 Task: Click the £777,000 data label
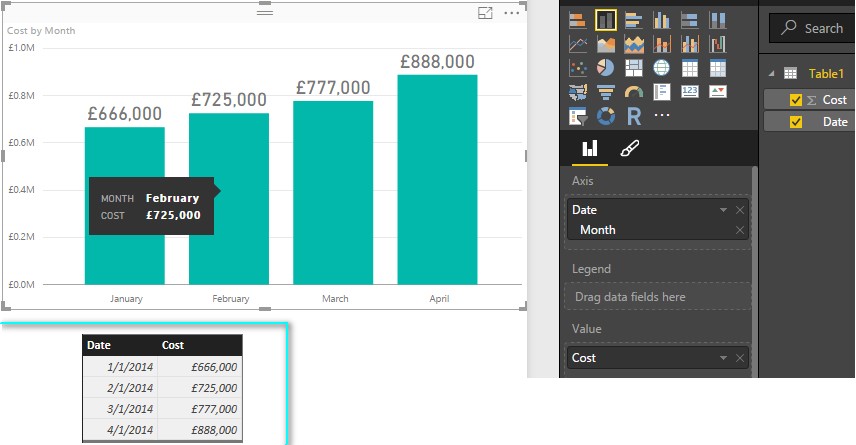tap(333, 87)
